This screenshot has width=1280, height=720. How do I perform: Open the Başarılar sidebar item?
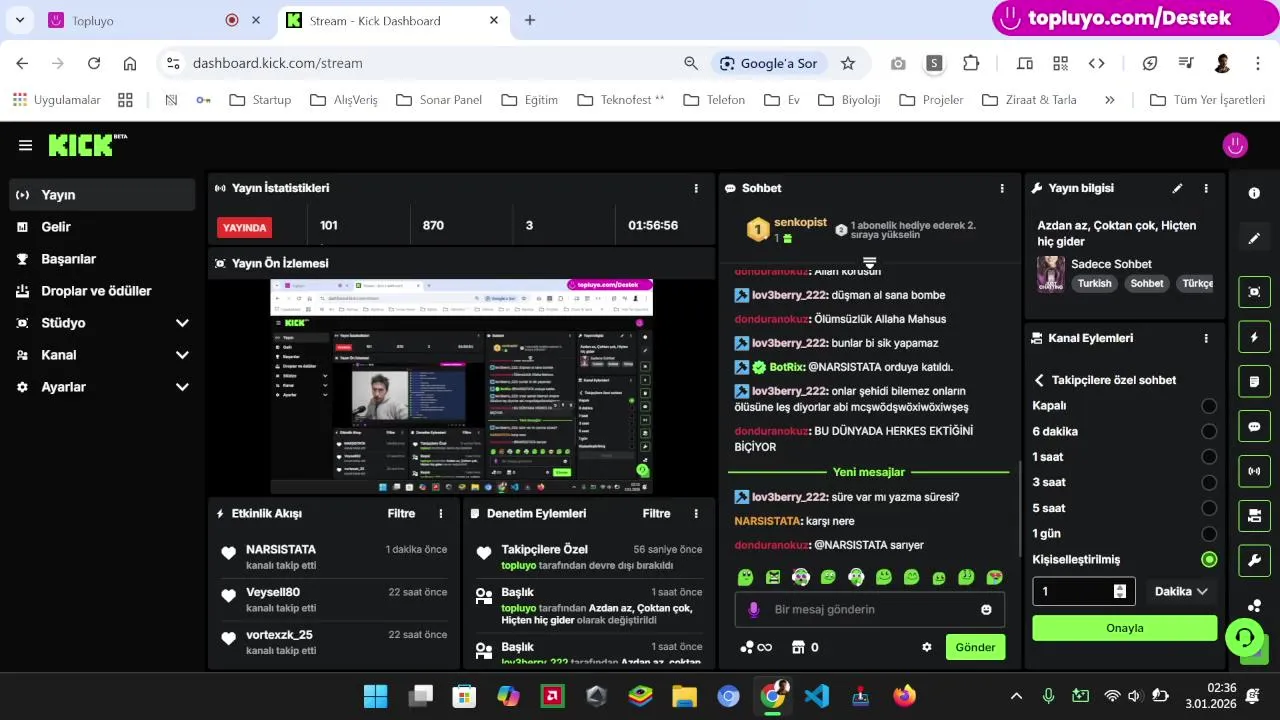pos(102,259)
